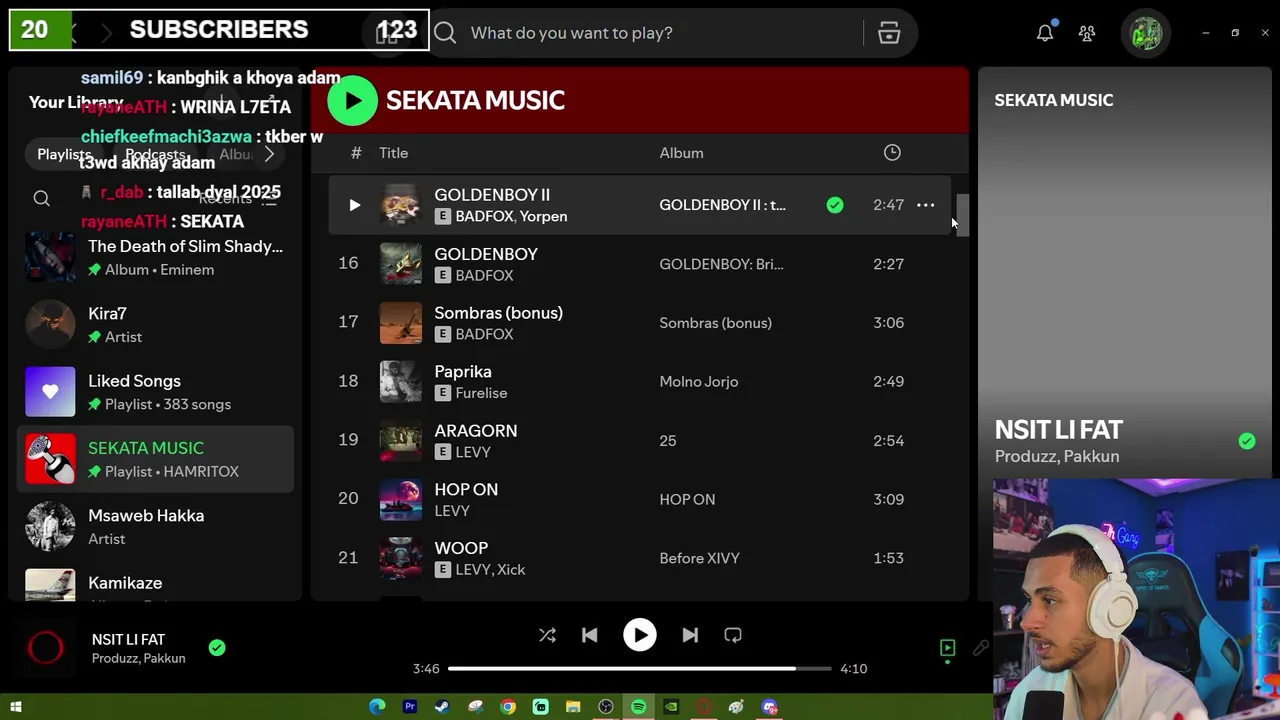Toggle the saved checkmark for GOLDENBOY II

[835, 205]
